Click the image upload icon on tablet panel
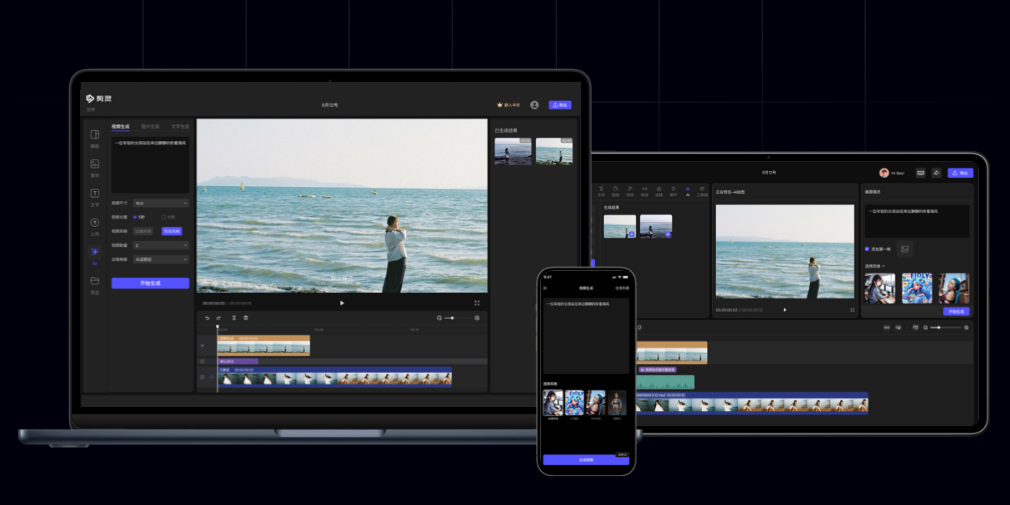 pyautogui.click(x=904, y=248)
